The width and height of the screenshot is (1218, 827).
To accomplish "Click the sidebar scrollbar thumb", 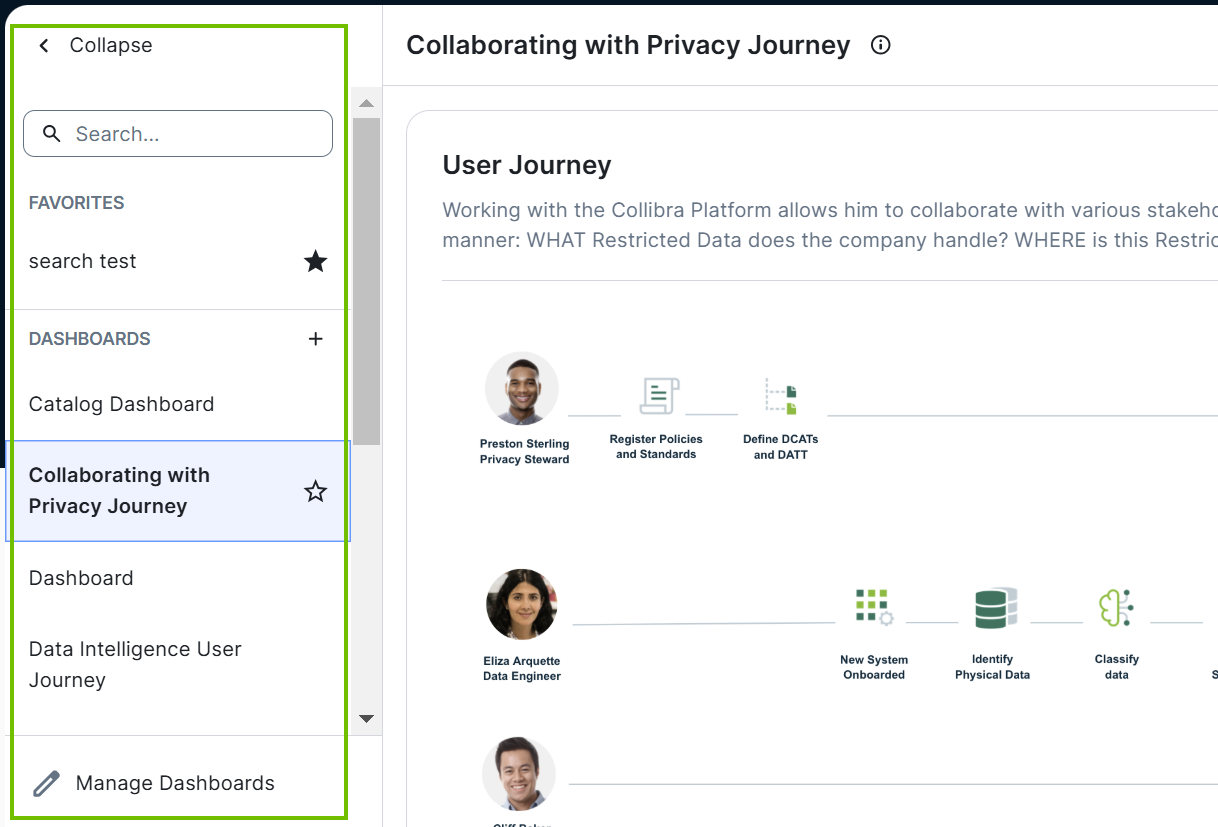I will (x=366, y=280).
